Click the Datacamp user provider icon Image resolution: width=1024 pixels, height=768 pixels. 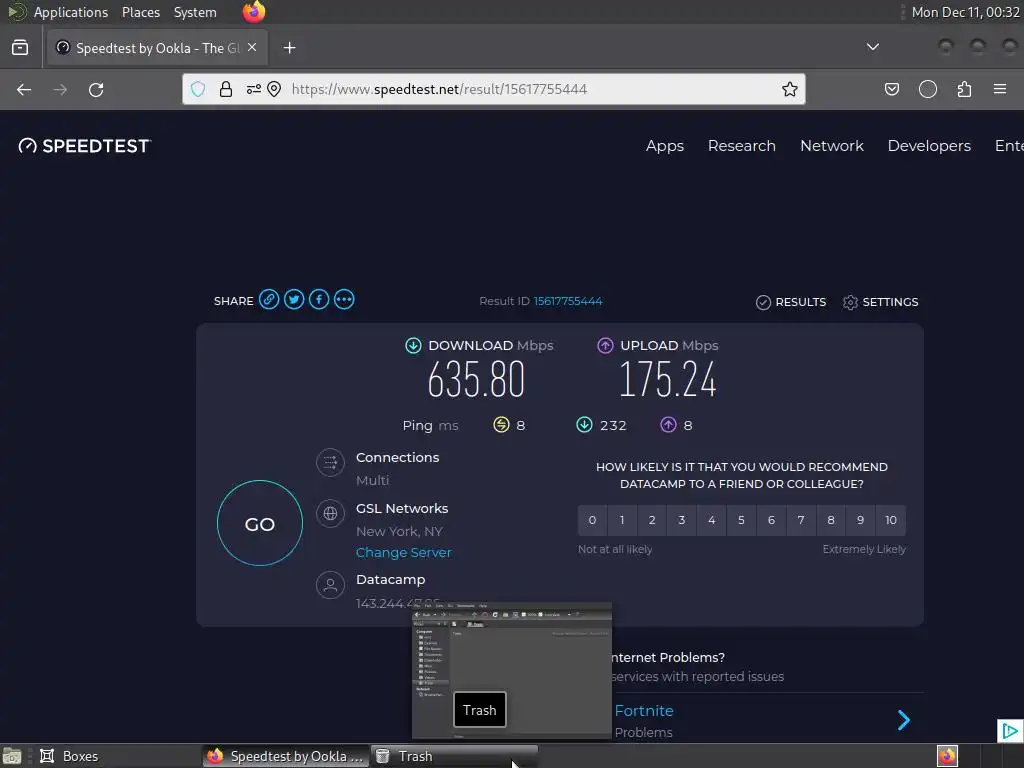[x=330, y=585]
